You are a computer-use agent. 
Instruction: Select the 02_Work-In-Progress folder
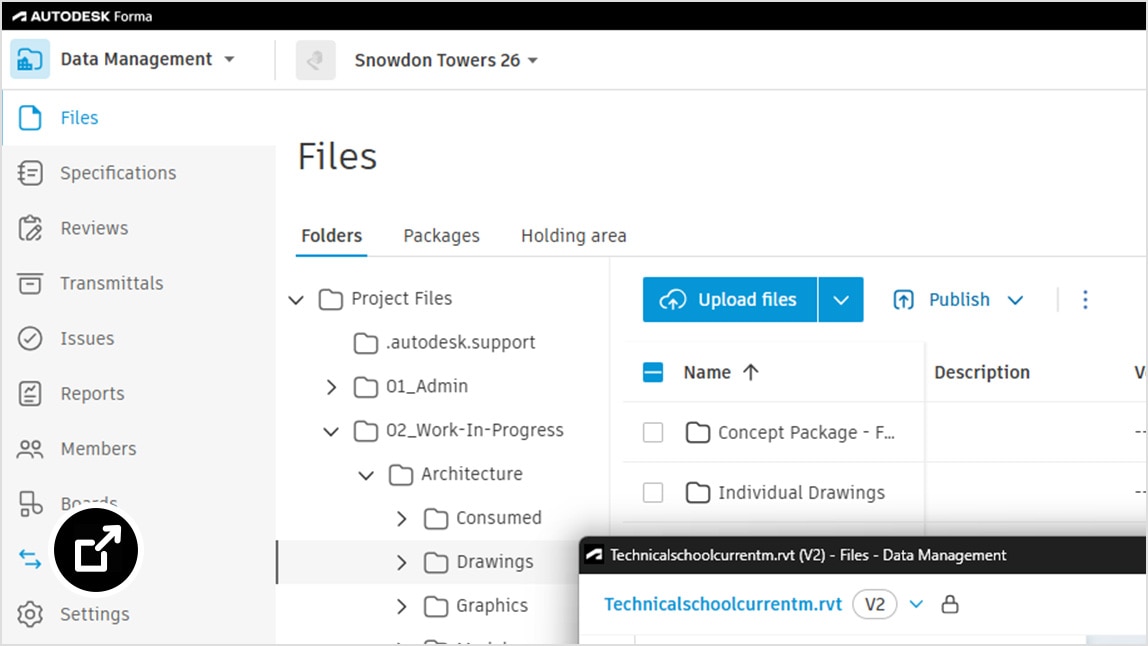point(475,430)
